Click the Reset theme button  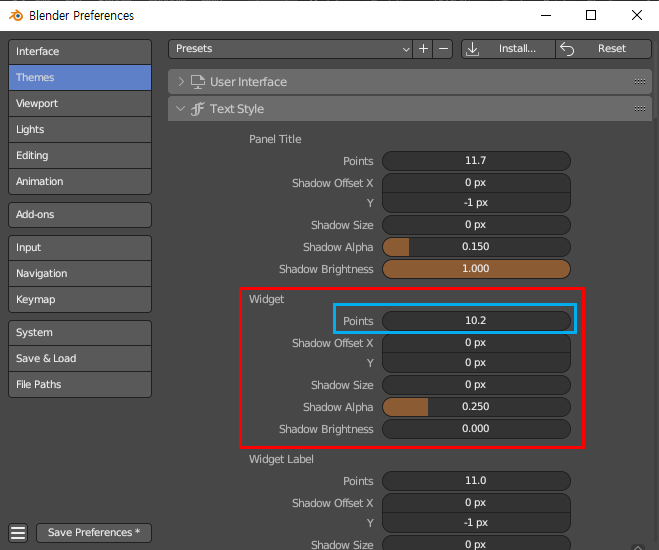click(604, 49)
